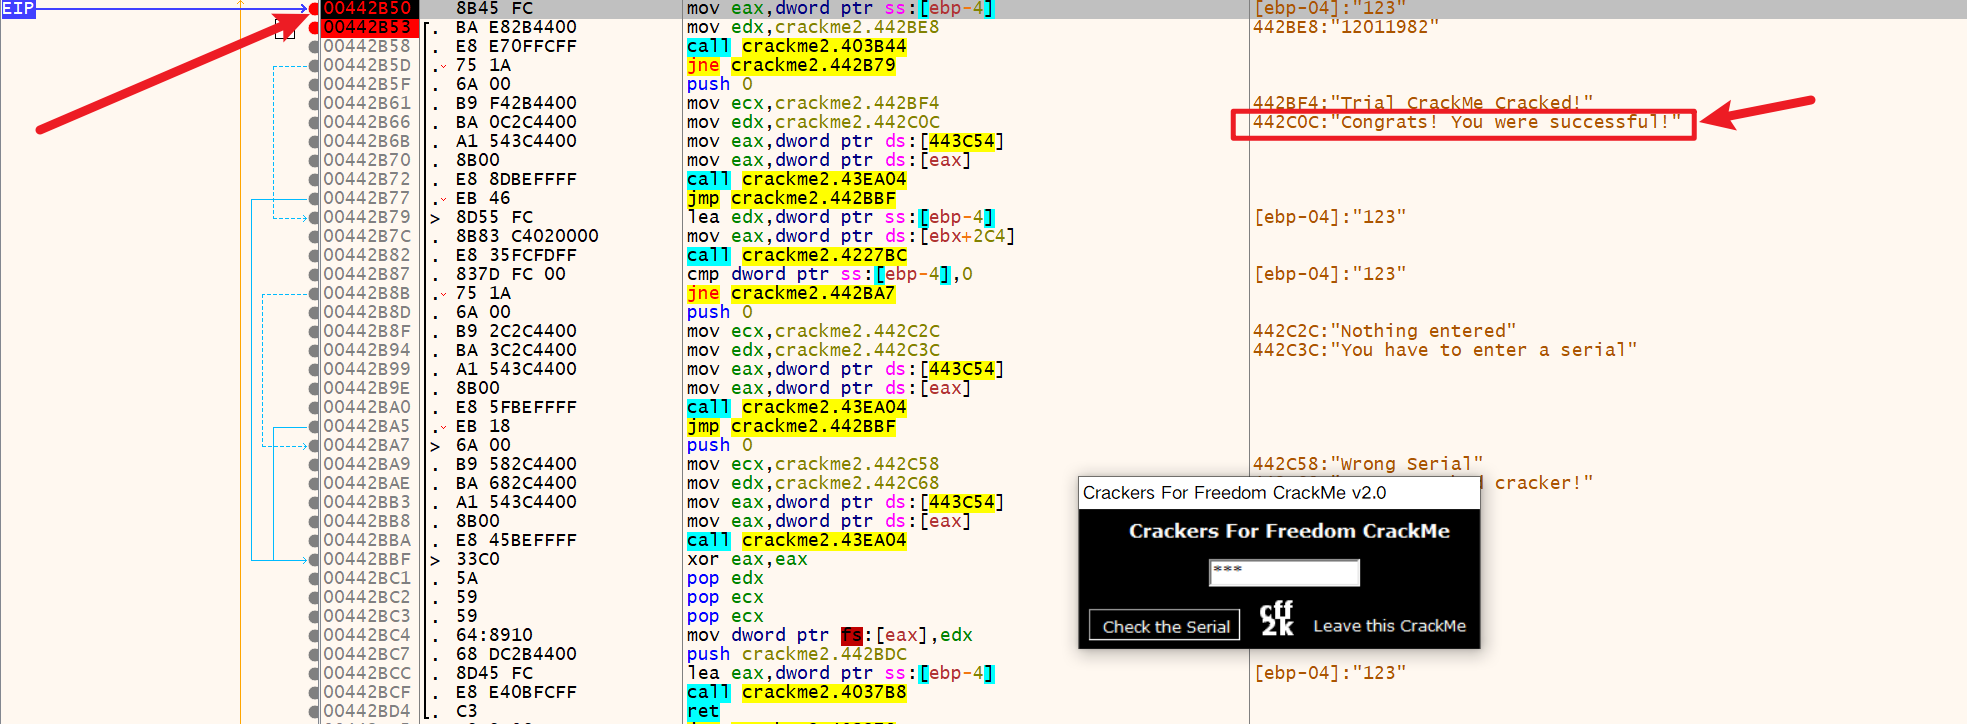Click Check the Serial button
This screenshot has height=724, width=1967.
click(x=1165, y=626)
